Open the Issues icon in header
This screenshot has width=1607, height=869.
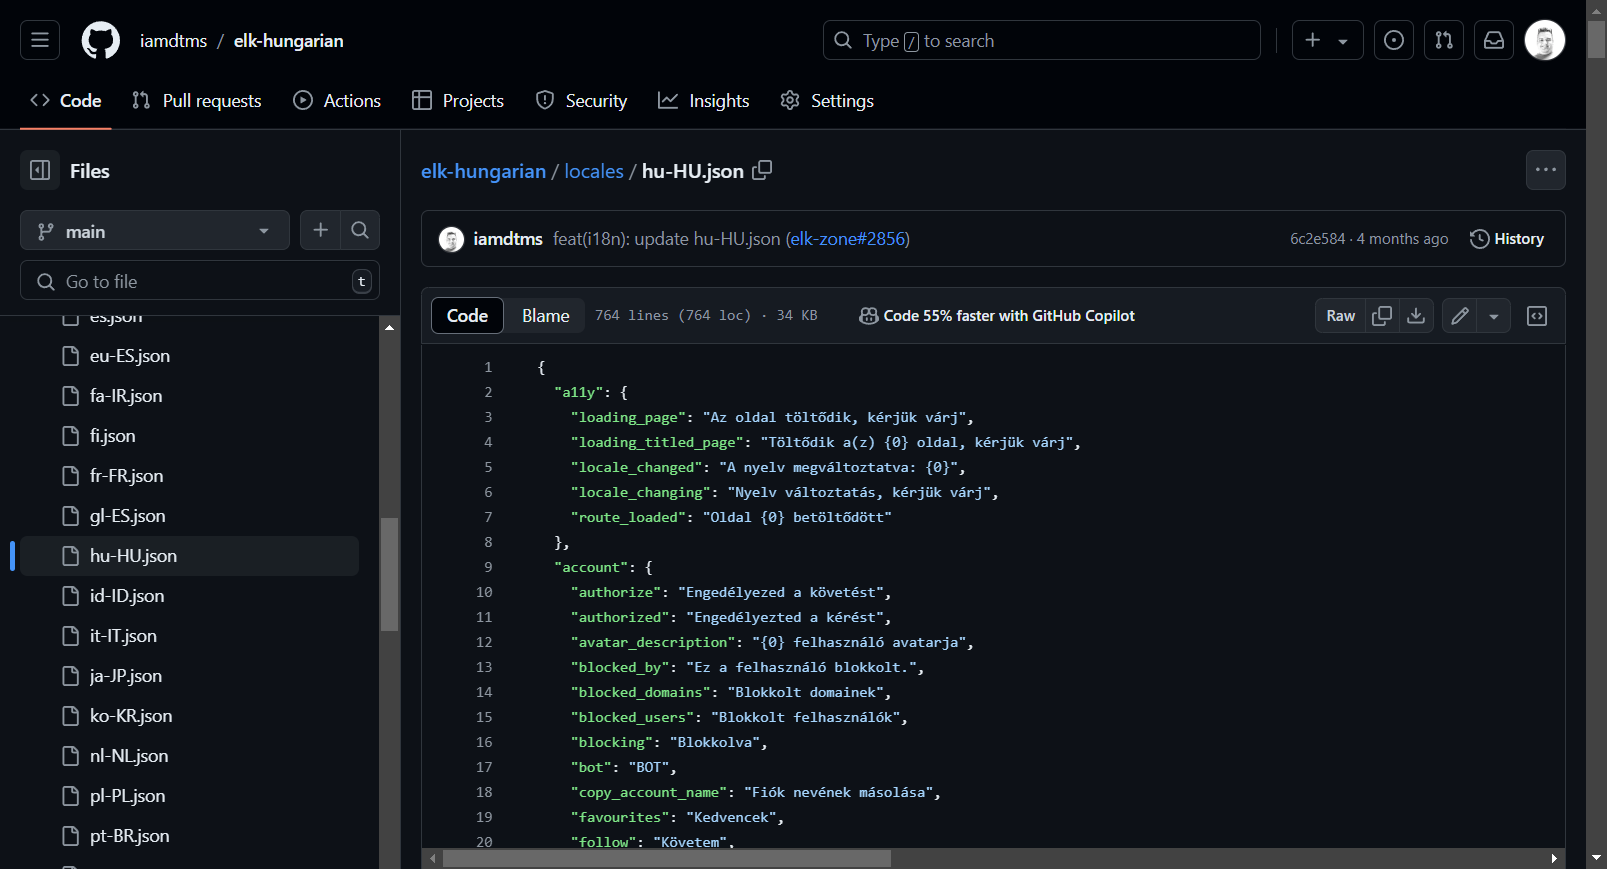1394,40
